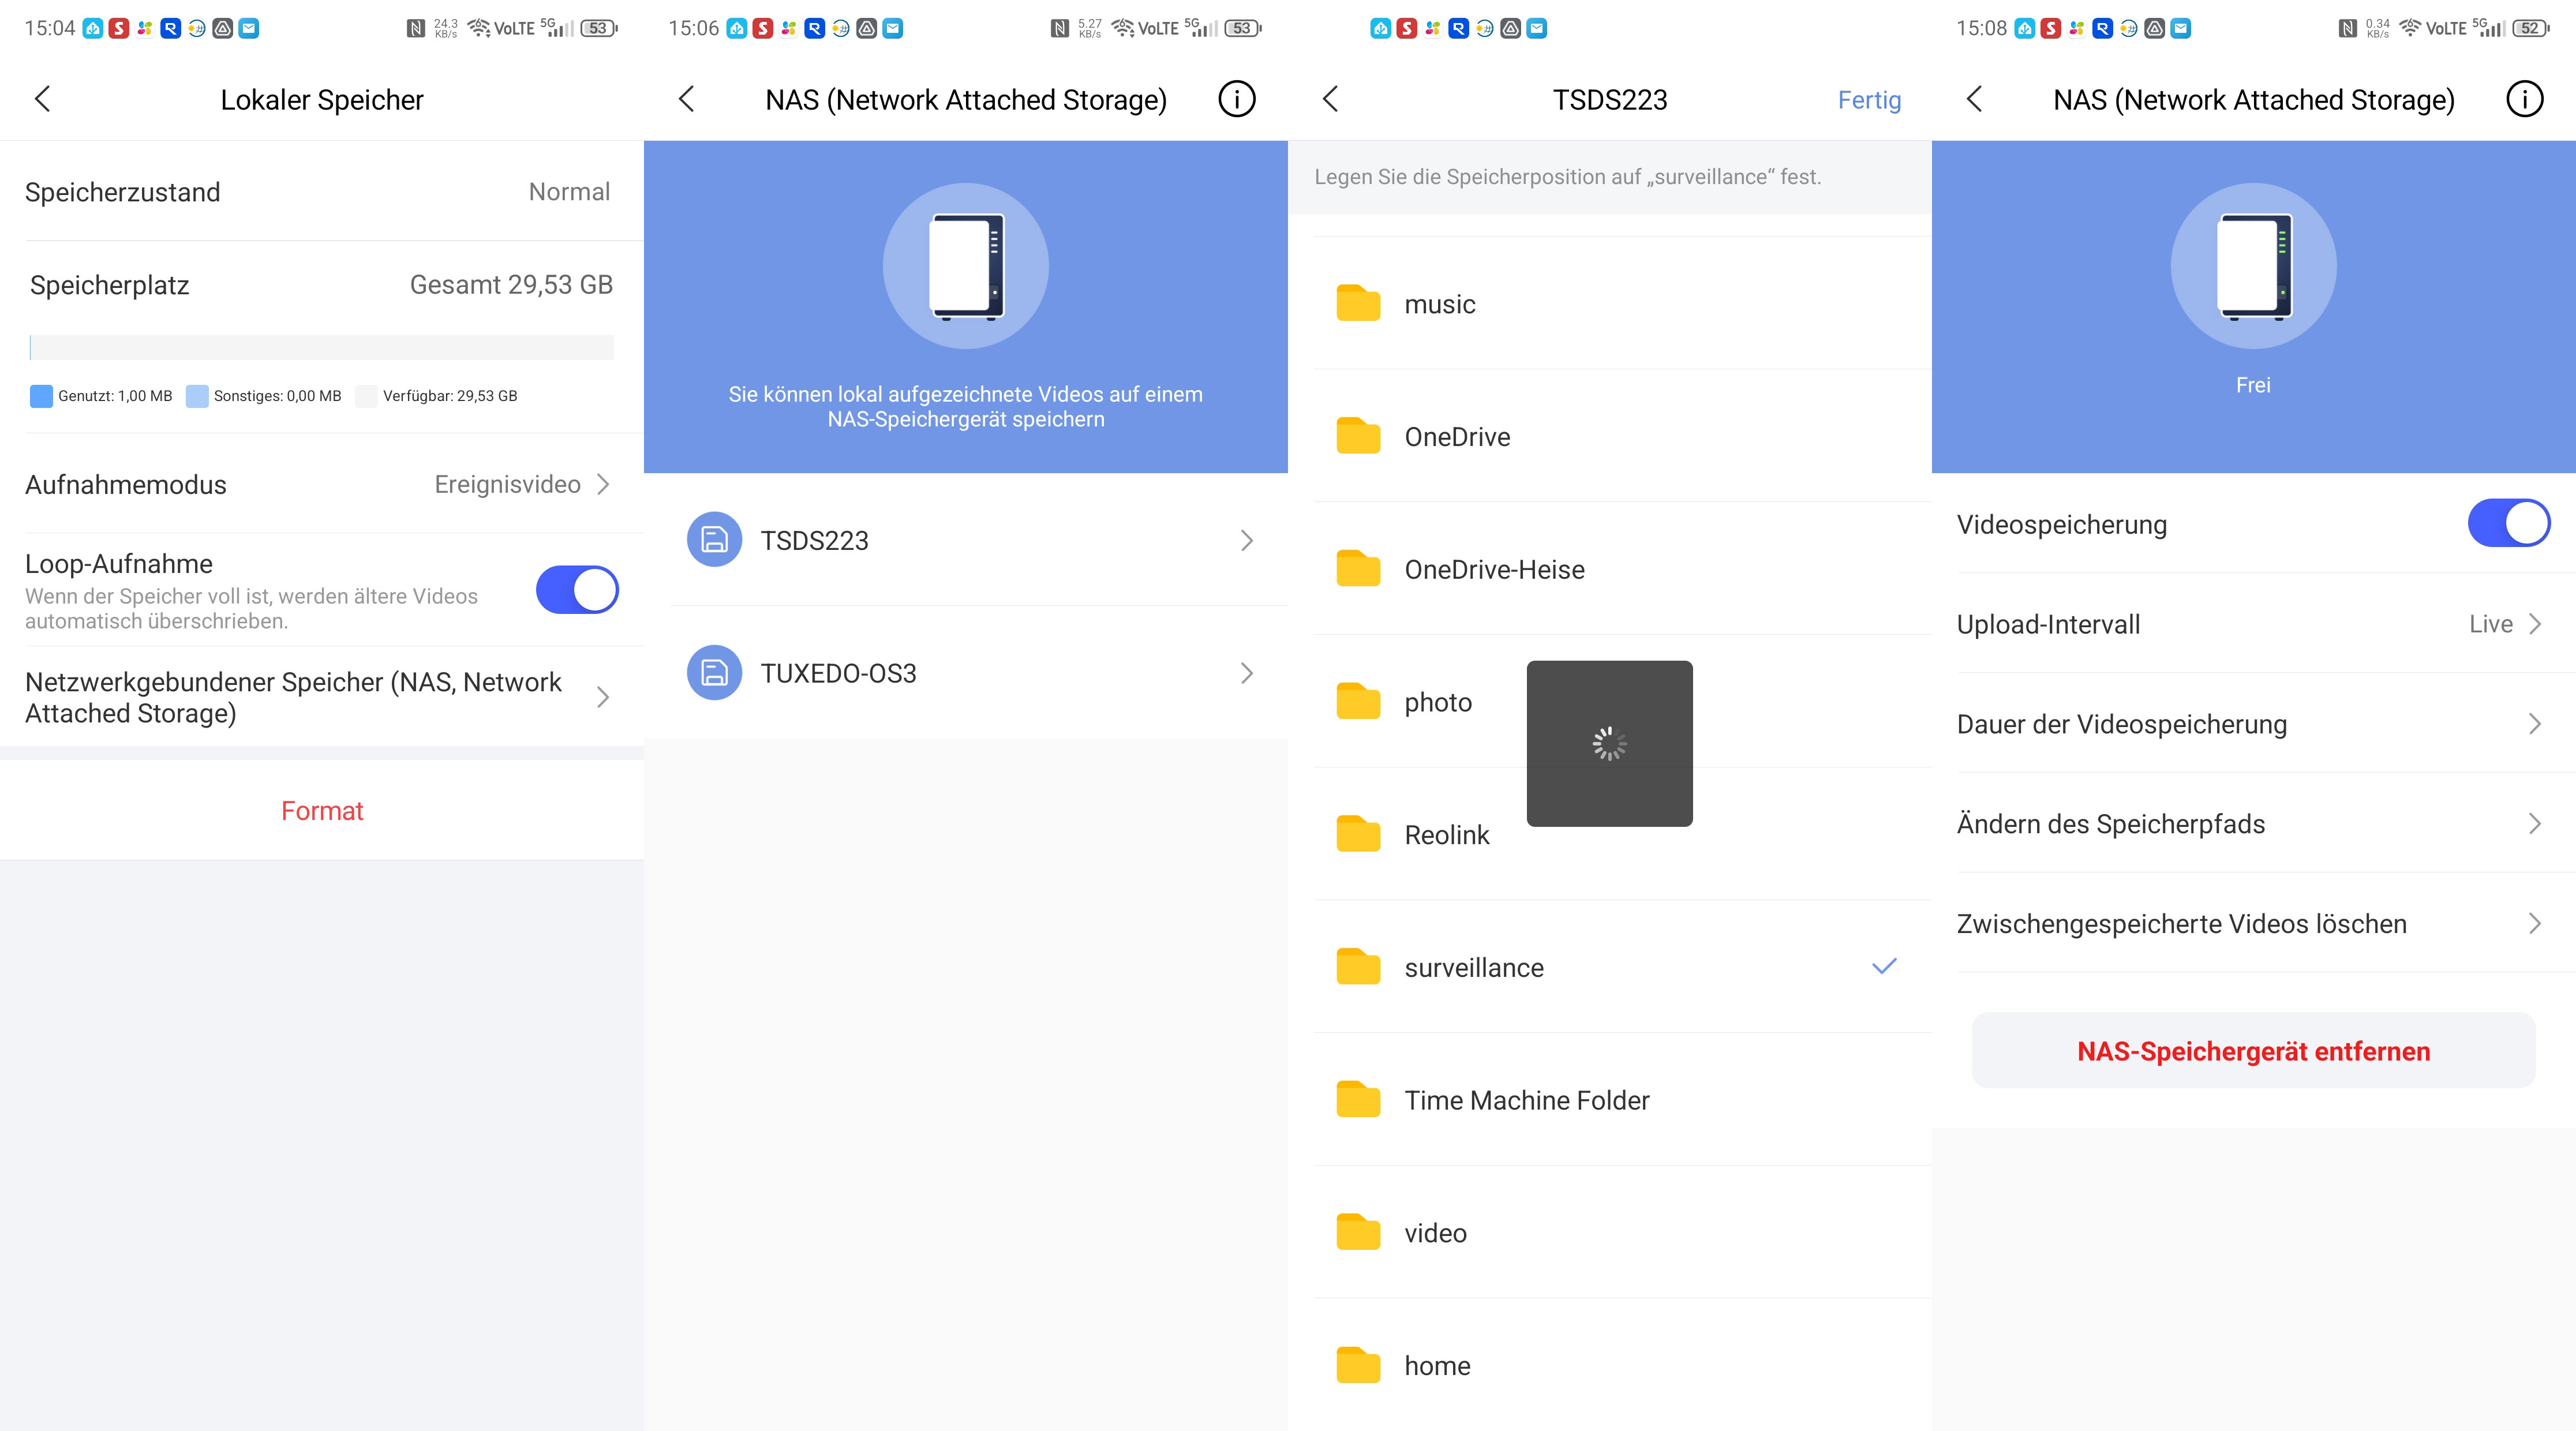Tap the Time Machine Folder icon
2576x1431 pixels.
coord(1358,1100)
